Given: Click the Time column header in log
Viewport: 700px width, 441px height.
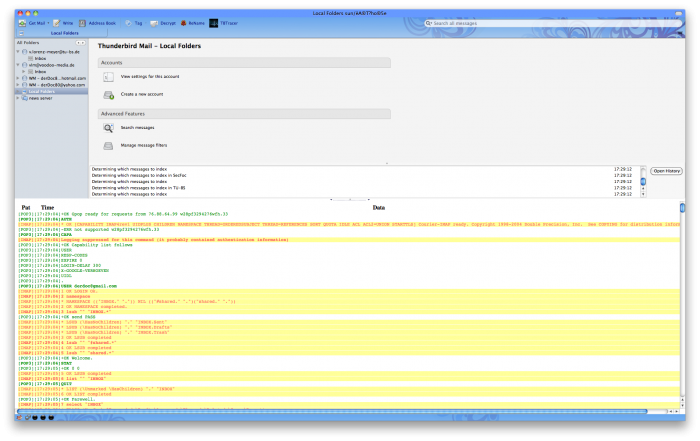Looking at the screenshot, I should 47,208.
